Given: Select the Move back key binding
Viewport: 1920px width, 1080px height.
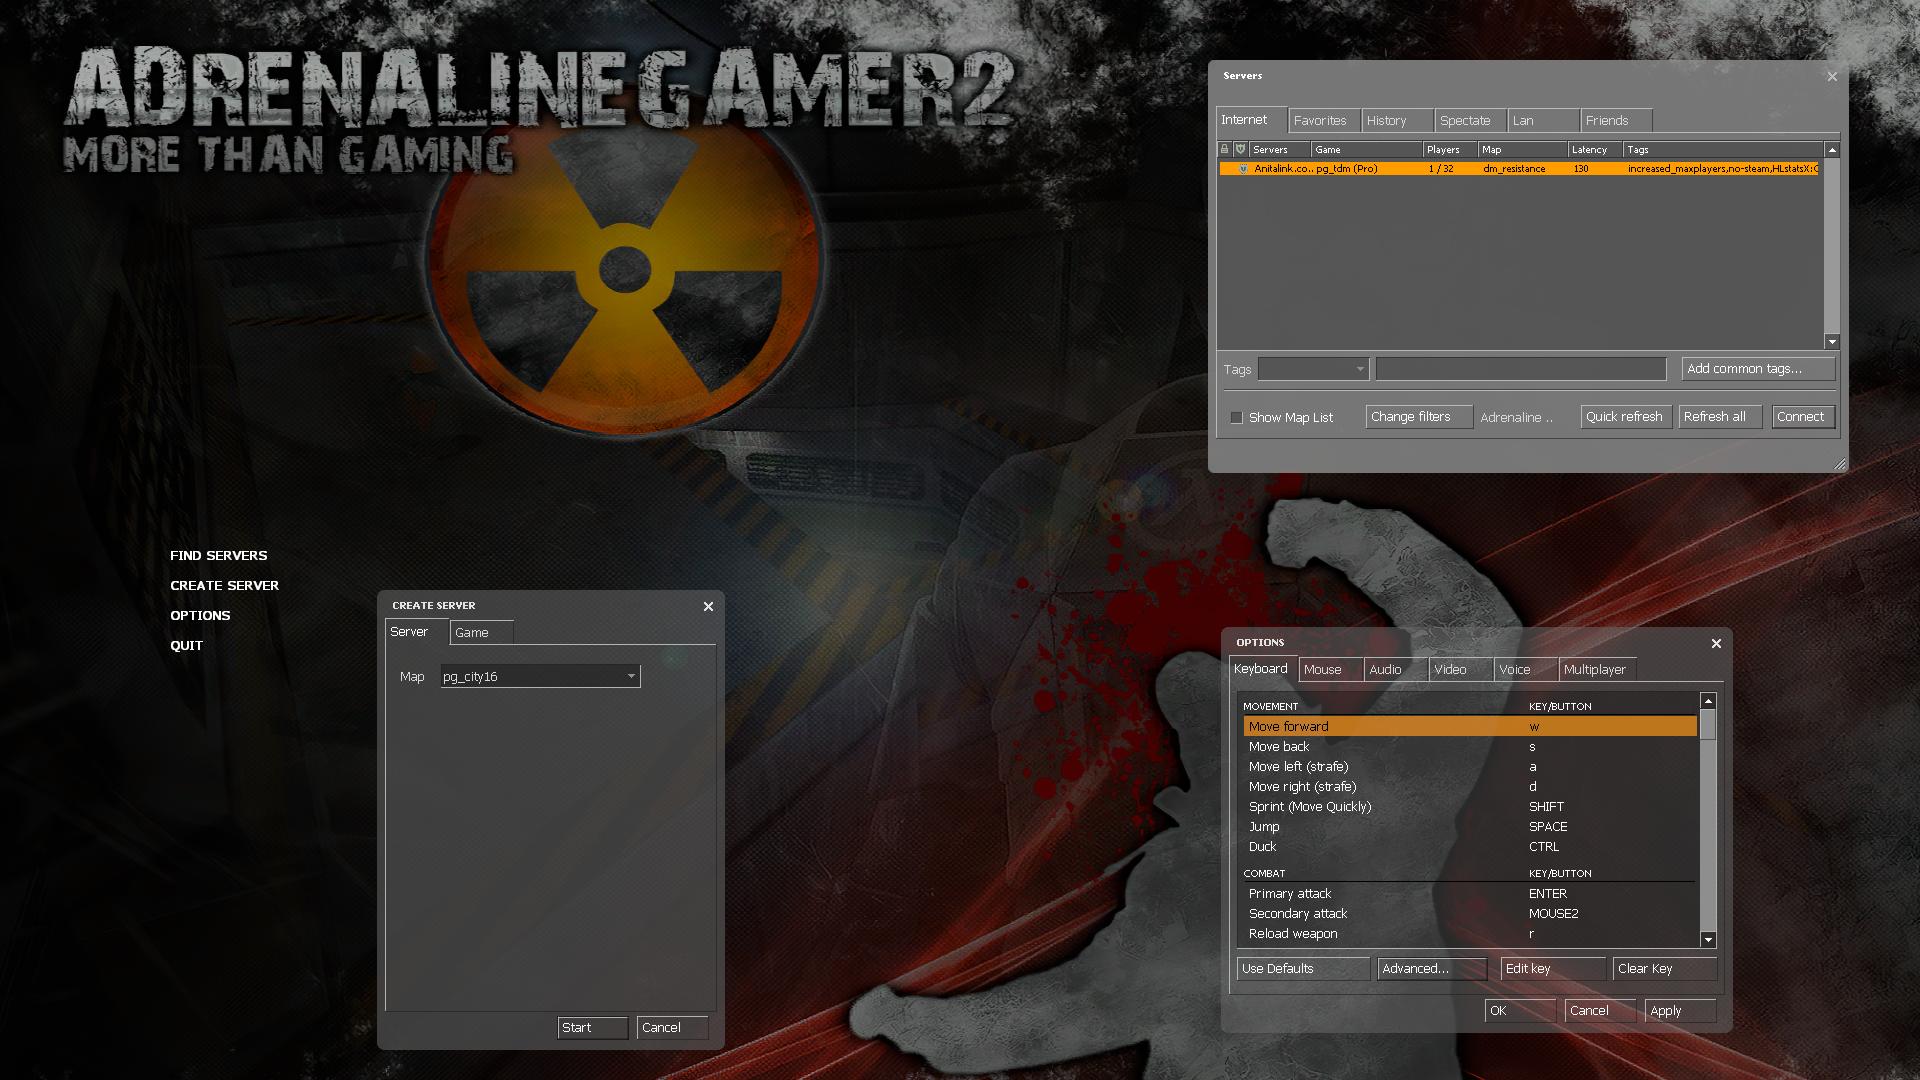Looking at the screenshot, I should coord(1470,747).
